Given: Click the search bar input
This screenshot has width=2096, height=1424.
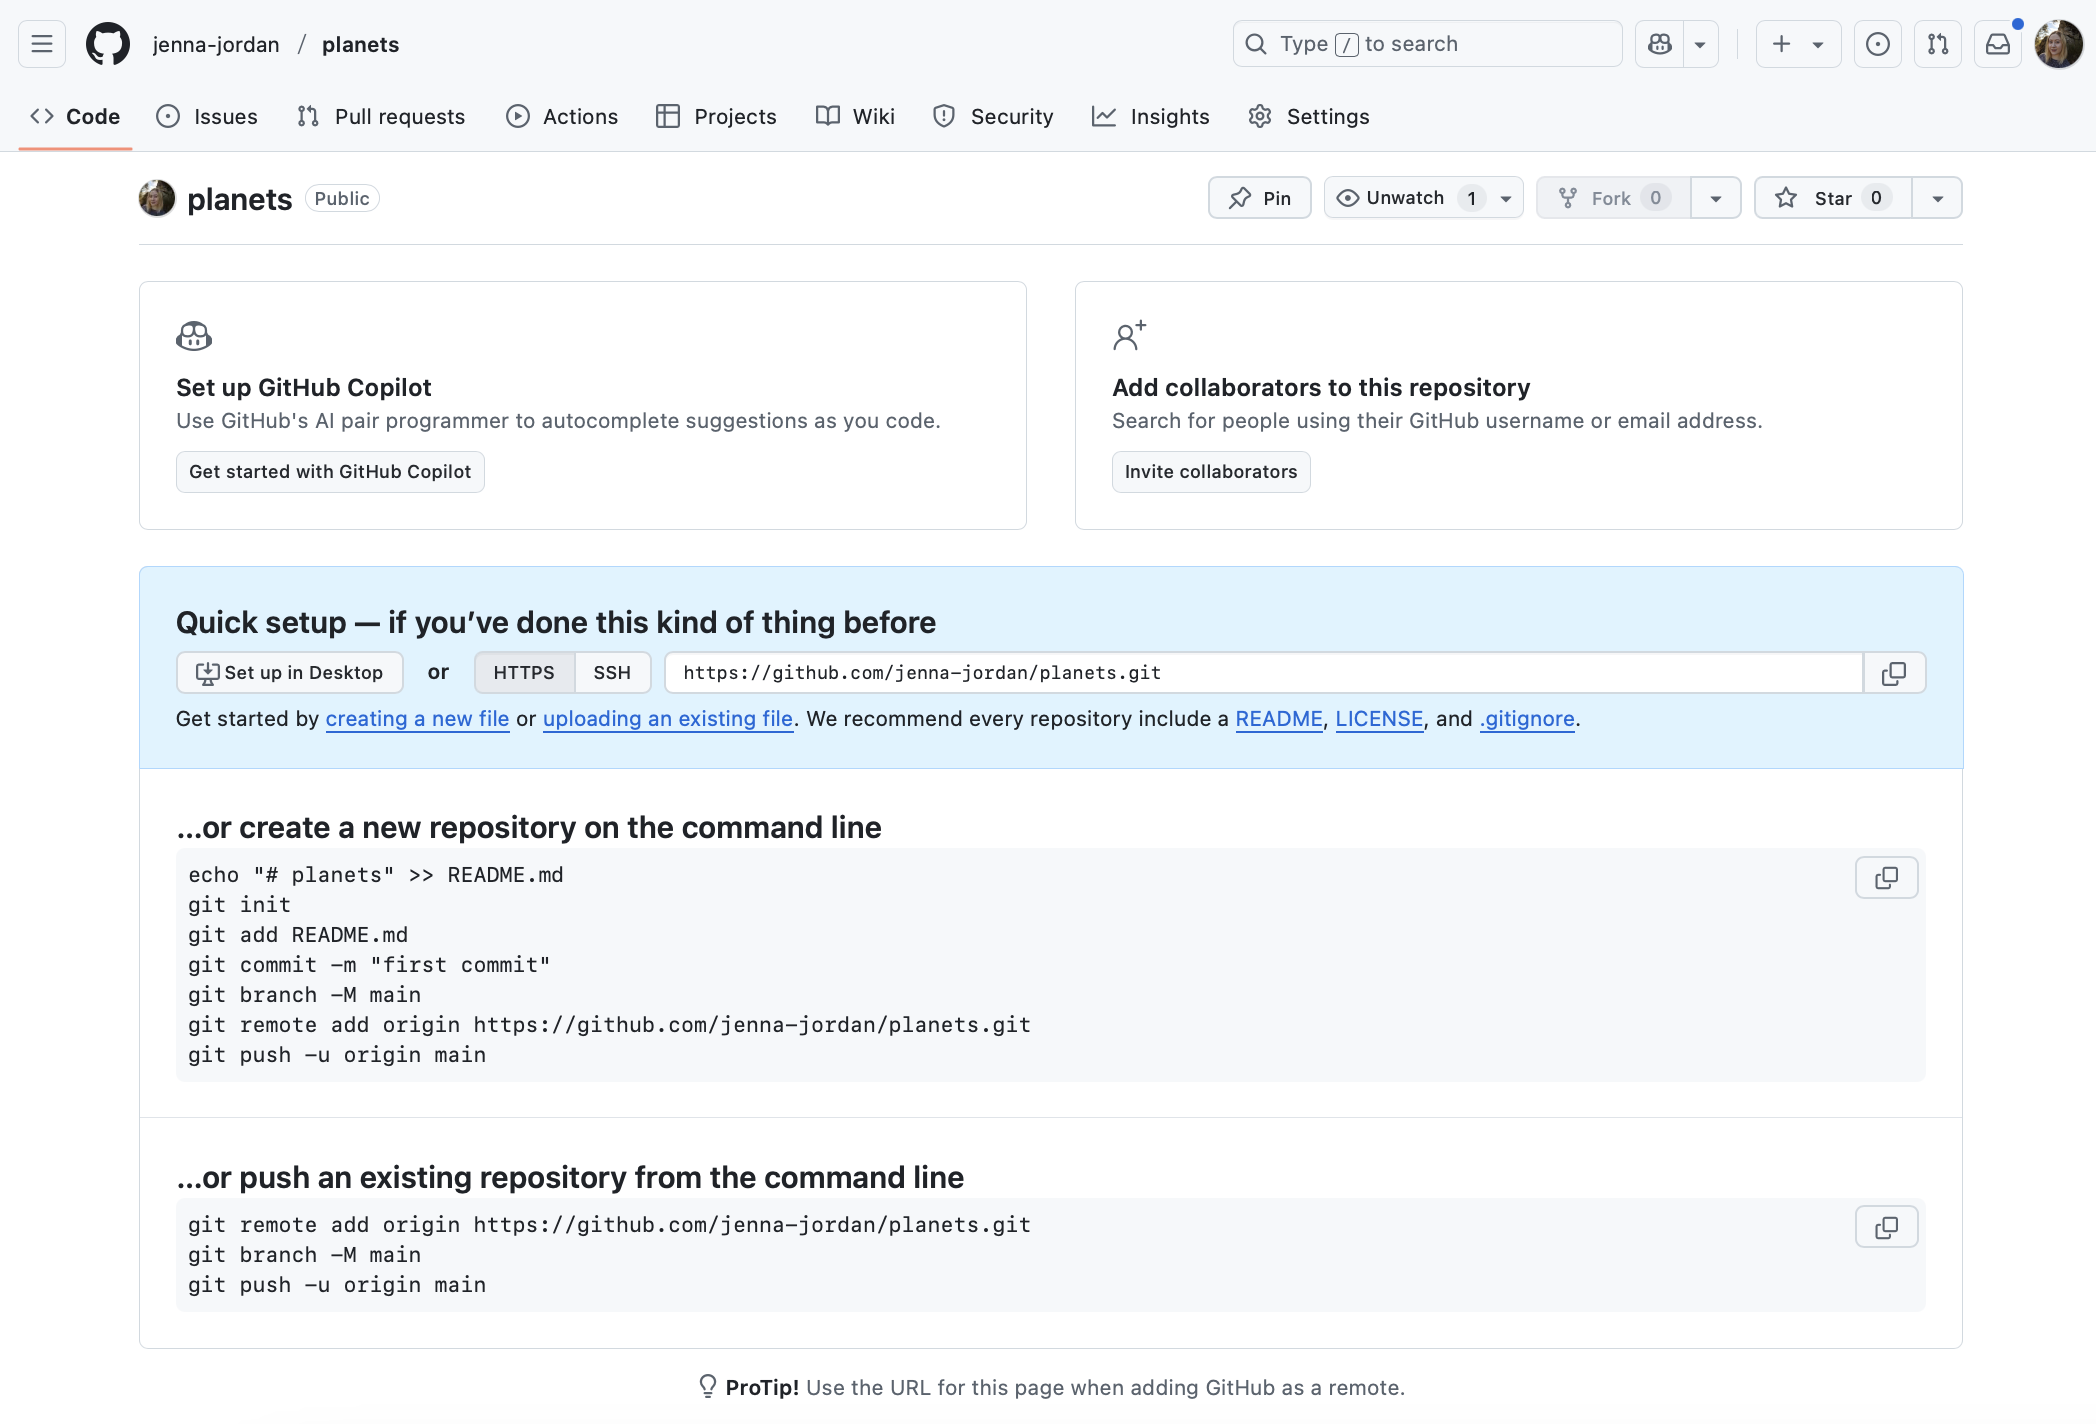Looking at the screenshot, I should pyautogui.click(x=1427, y=44).
